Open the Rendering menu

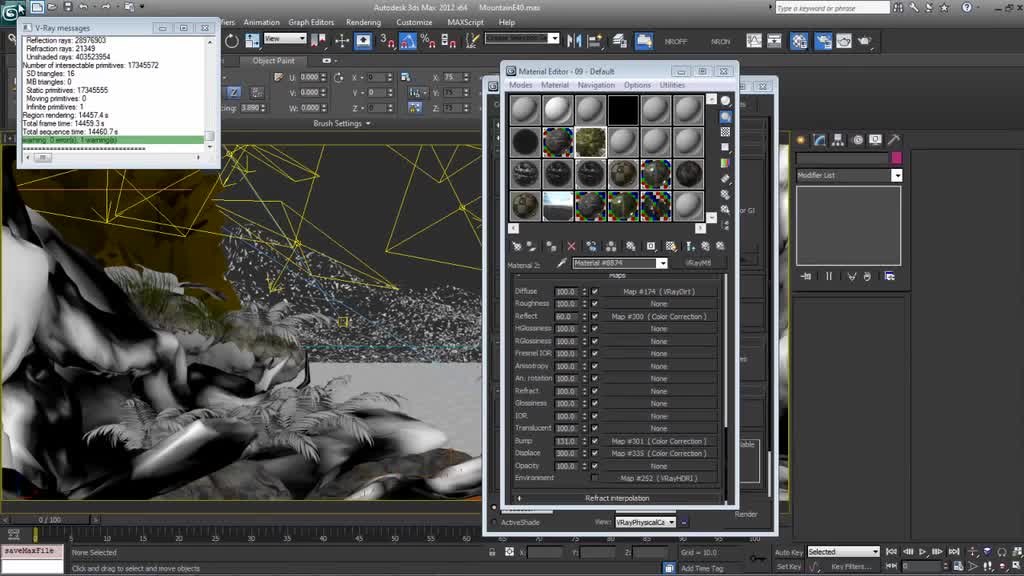[x=364, y=22]
